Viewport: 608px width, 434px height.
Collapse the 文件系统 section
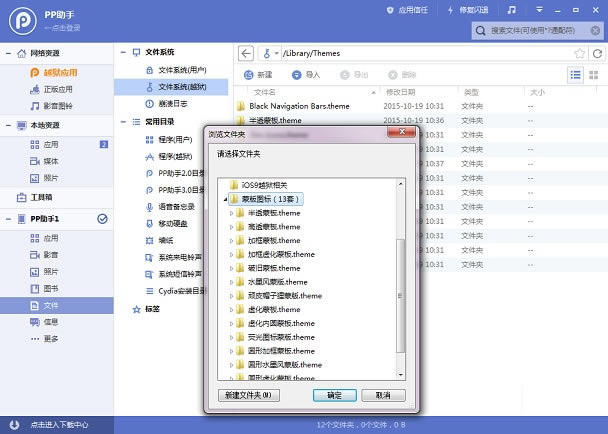(x=123, y=52)
